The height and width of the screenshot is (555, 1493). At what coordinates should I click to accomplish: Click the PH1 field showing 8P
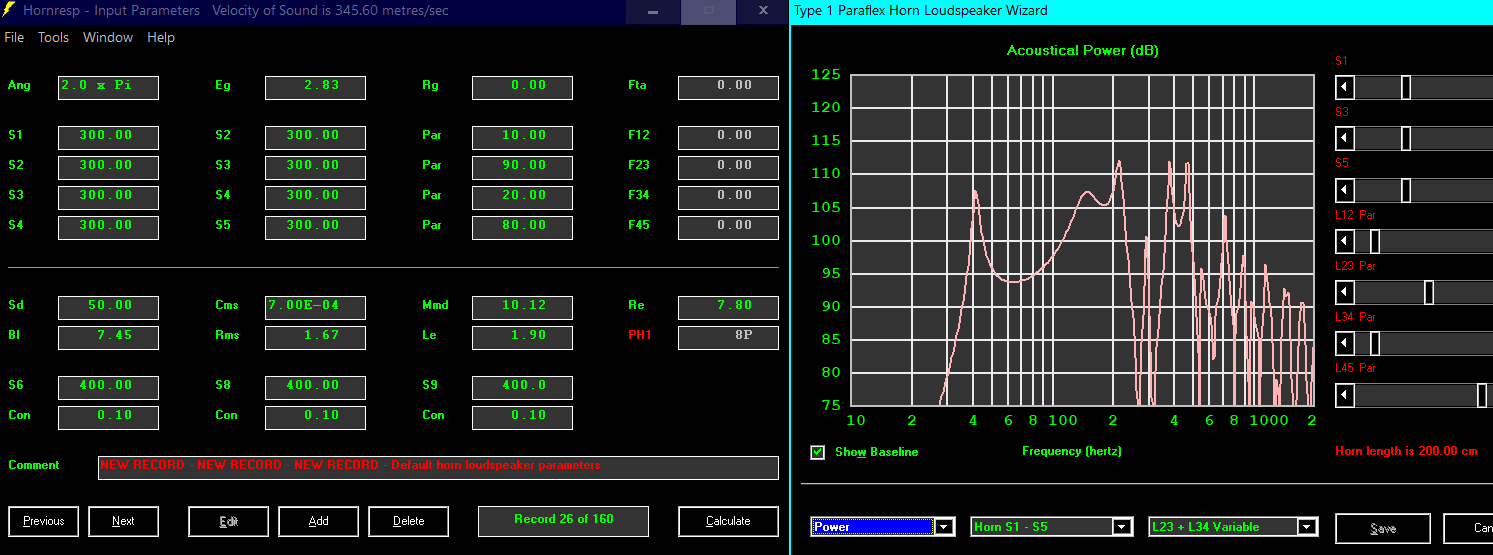click(728, 337)
